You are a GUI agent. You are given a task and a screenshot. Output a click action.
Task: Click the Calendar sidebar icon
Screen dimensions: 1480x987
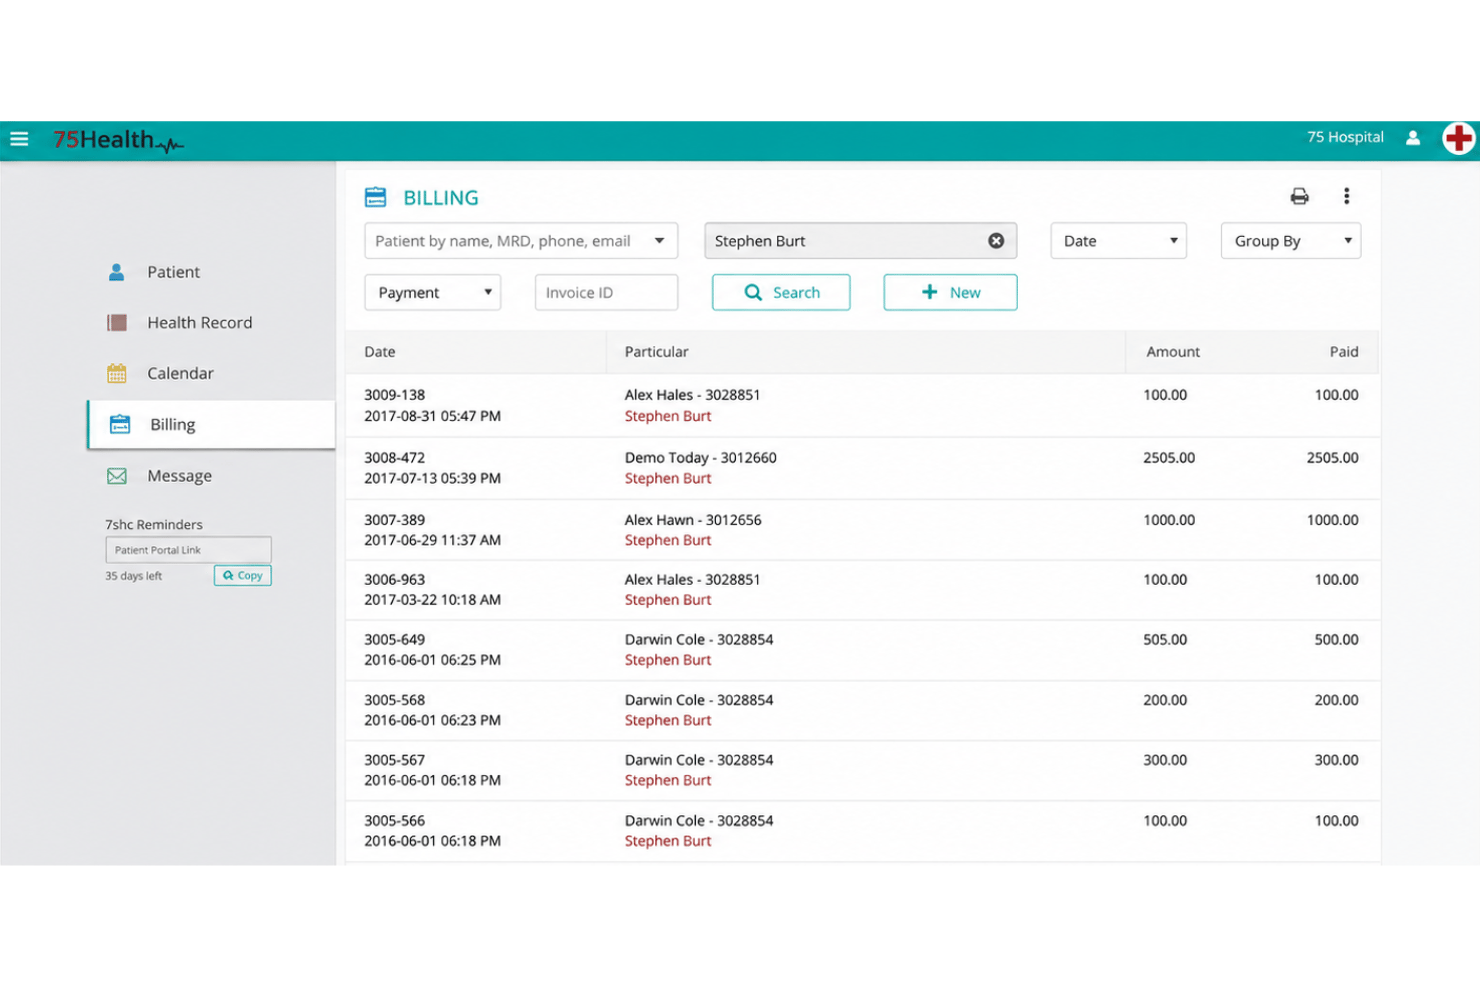pyautogui.click(x=117, y=373)
